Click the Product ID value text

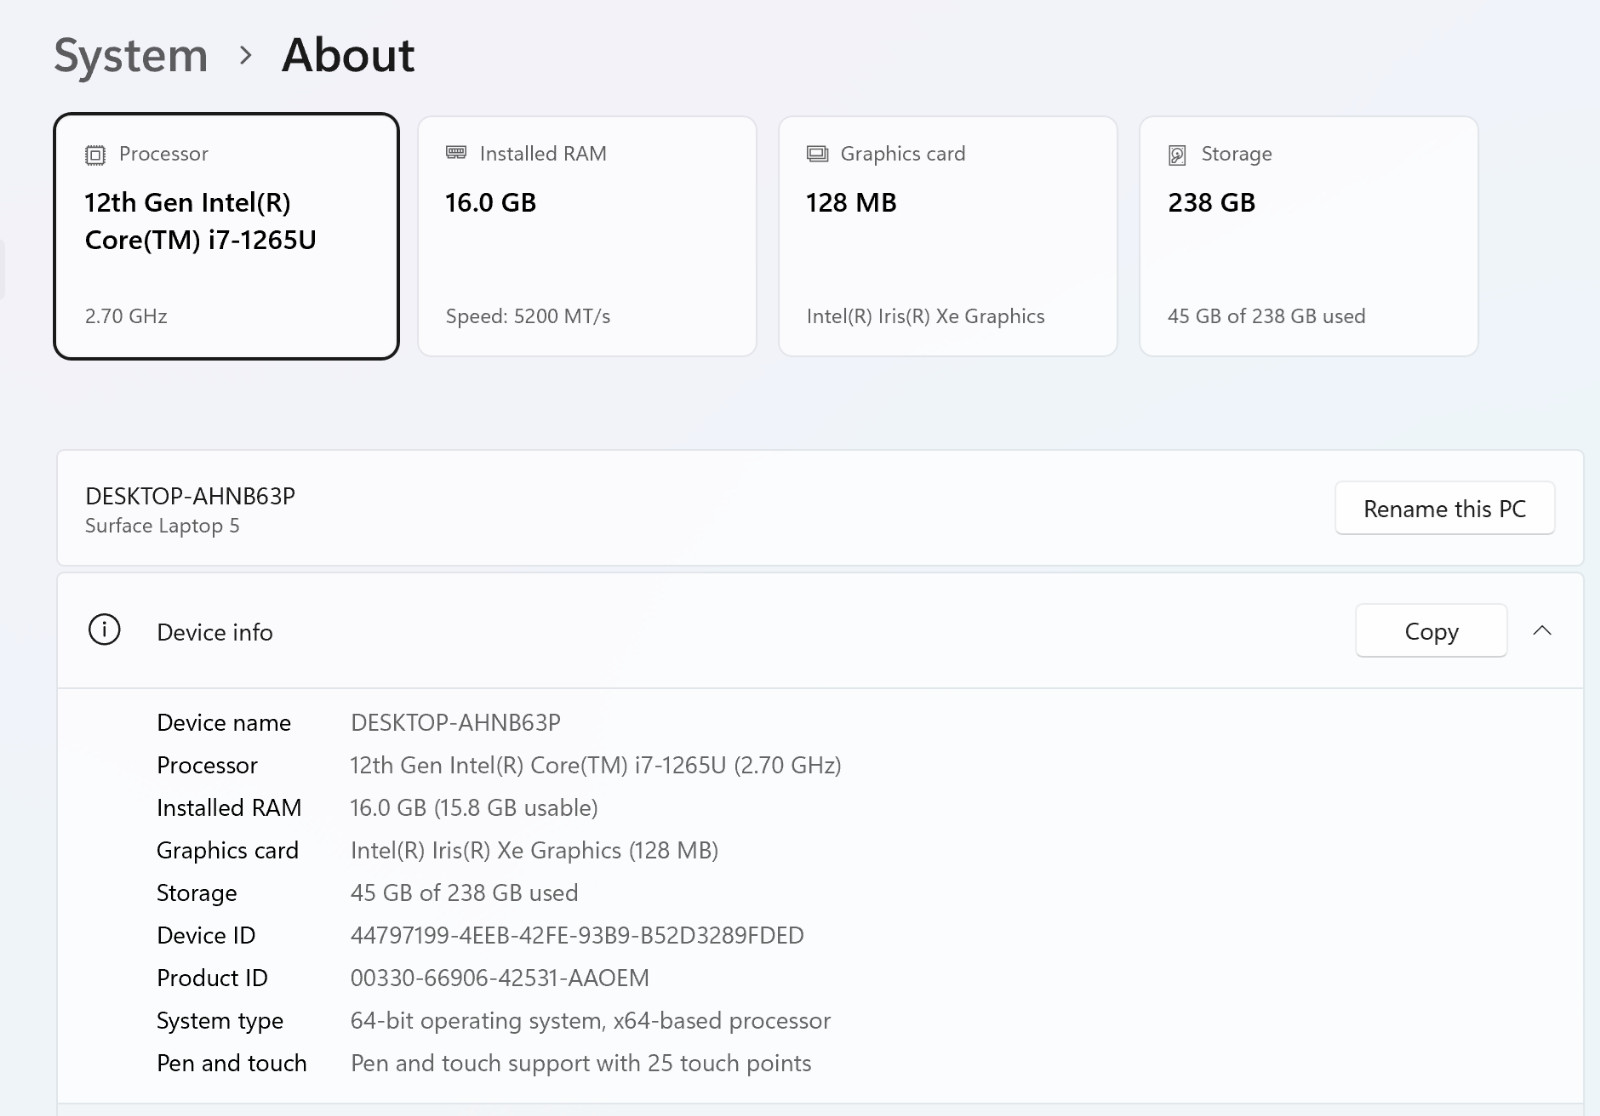tap(500, 977)
